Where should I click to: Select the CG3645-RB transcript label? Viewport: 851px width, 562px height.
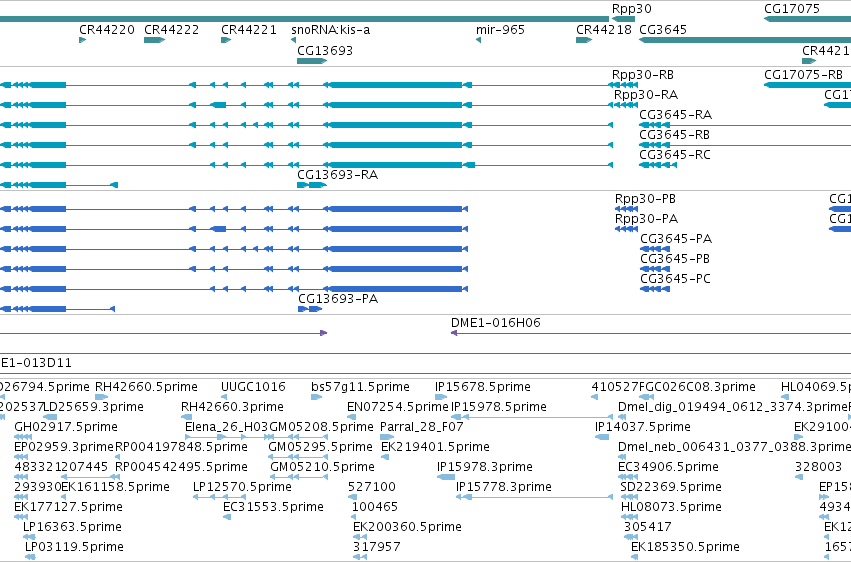(674, 135)
